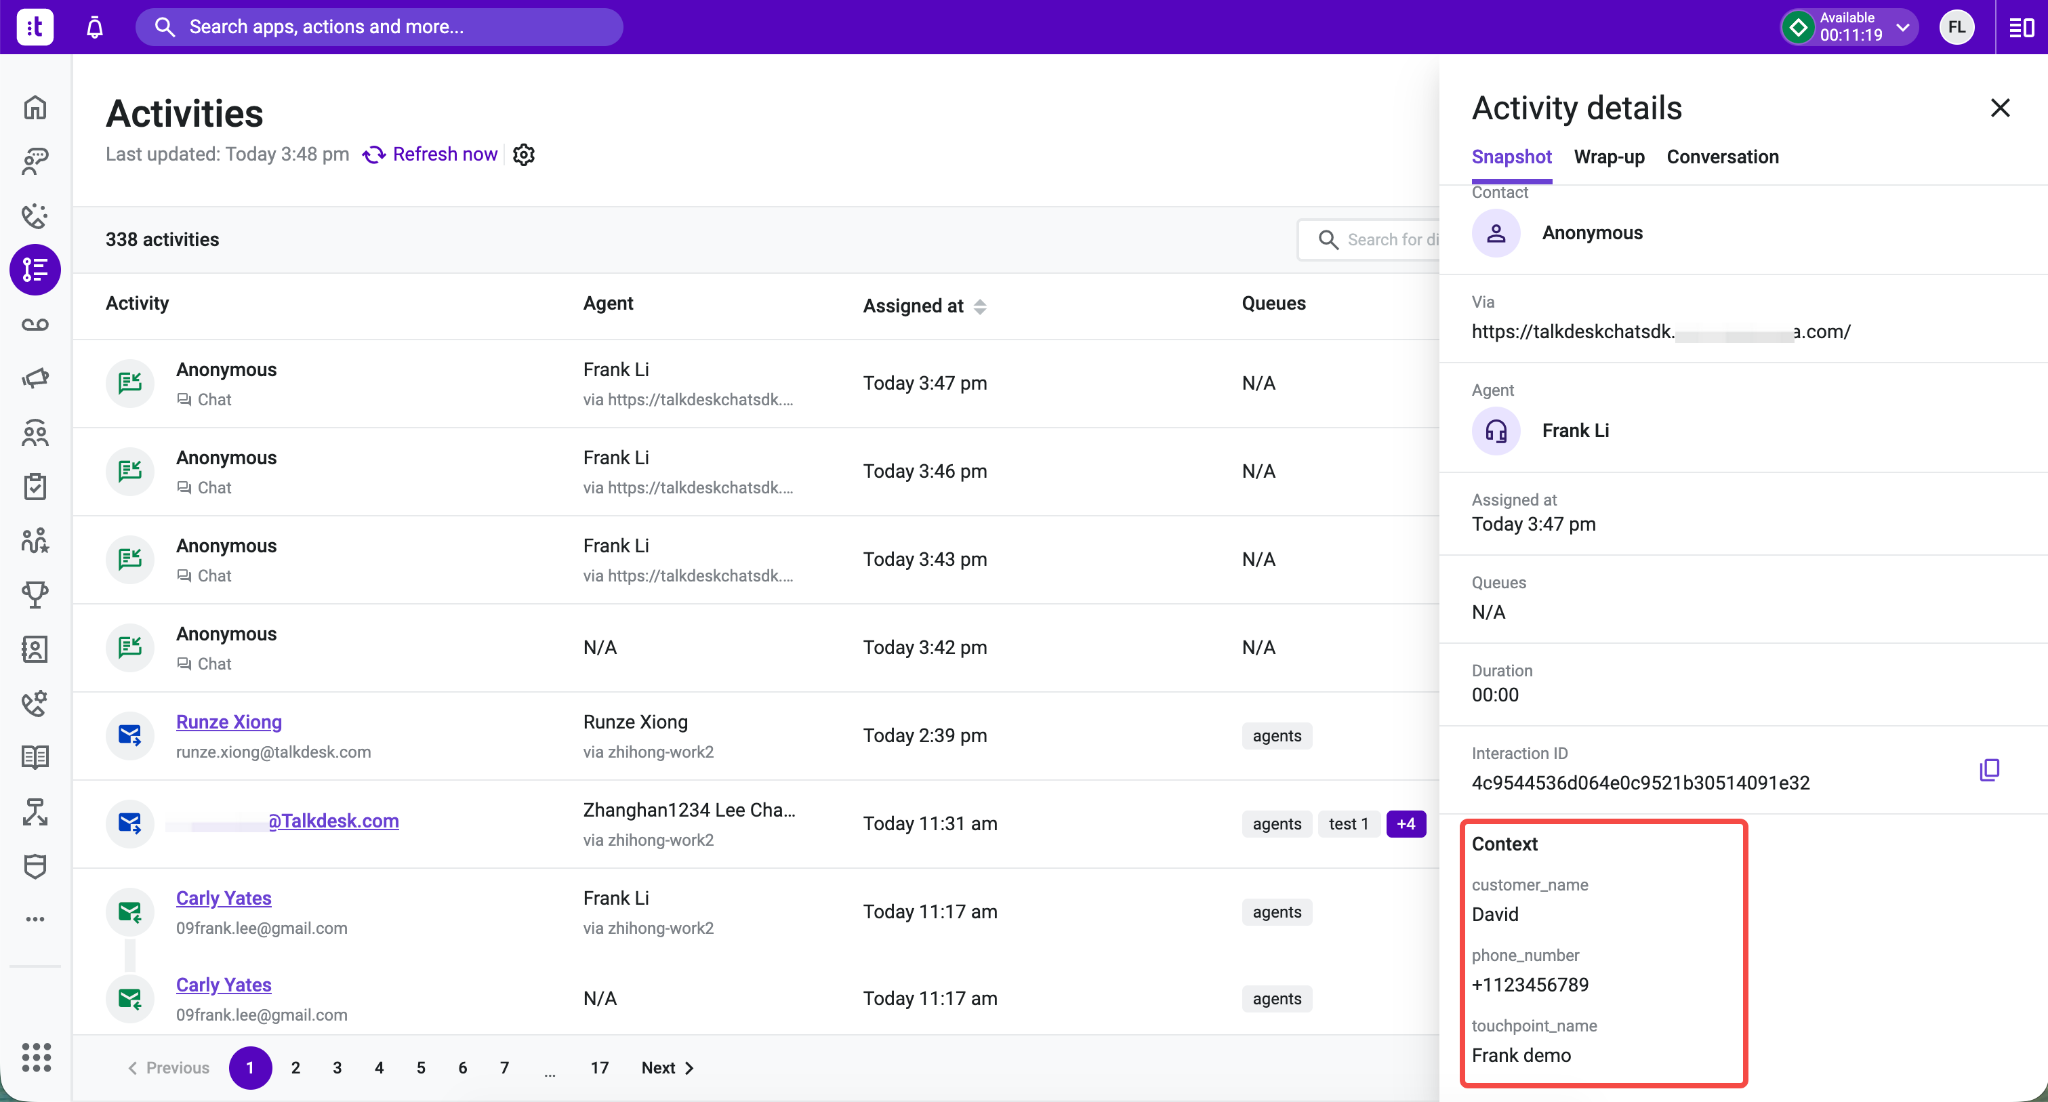The height and width of the screenshot is (1102, 2048).
Task: Switch to the Wrap-up tab
Action: (1609, 157)
